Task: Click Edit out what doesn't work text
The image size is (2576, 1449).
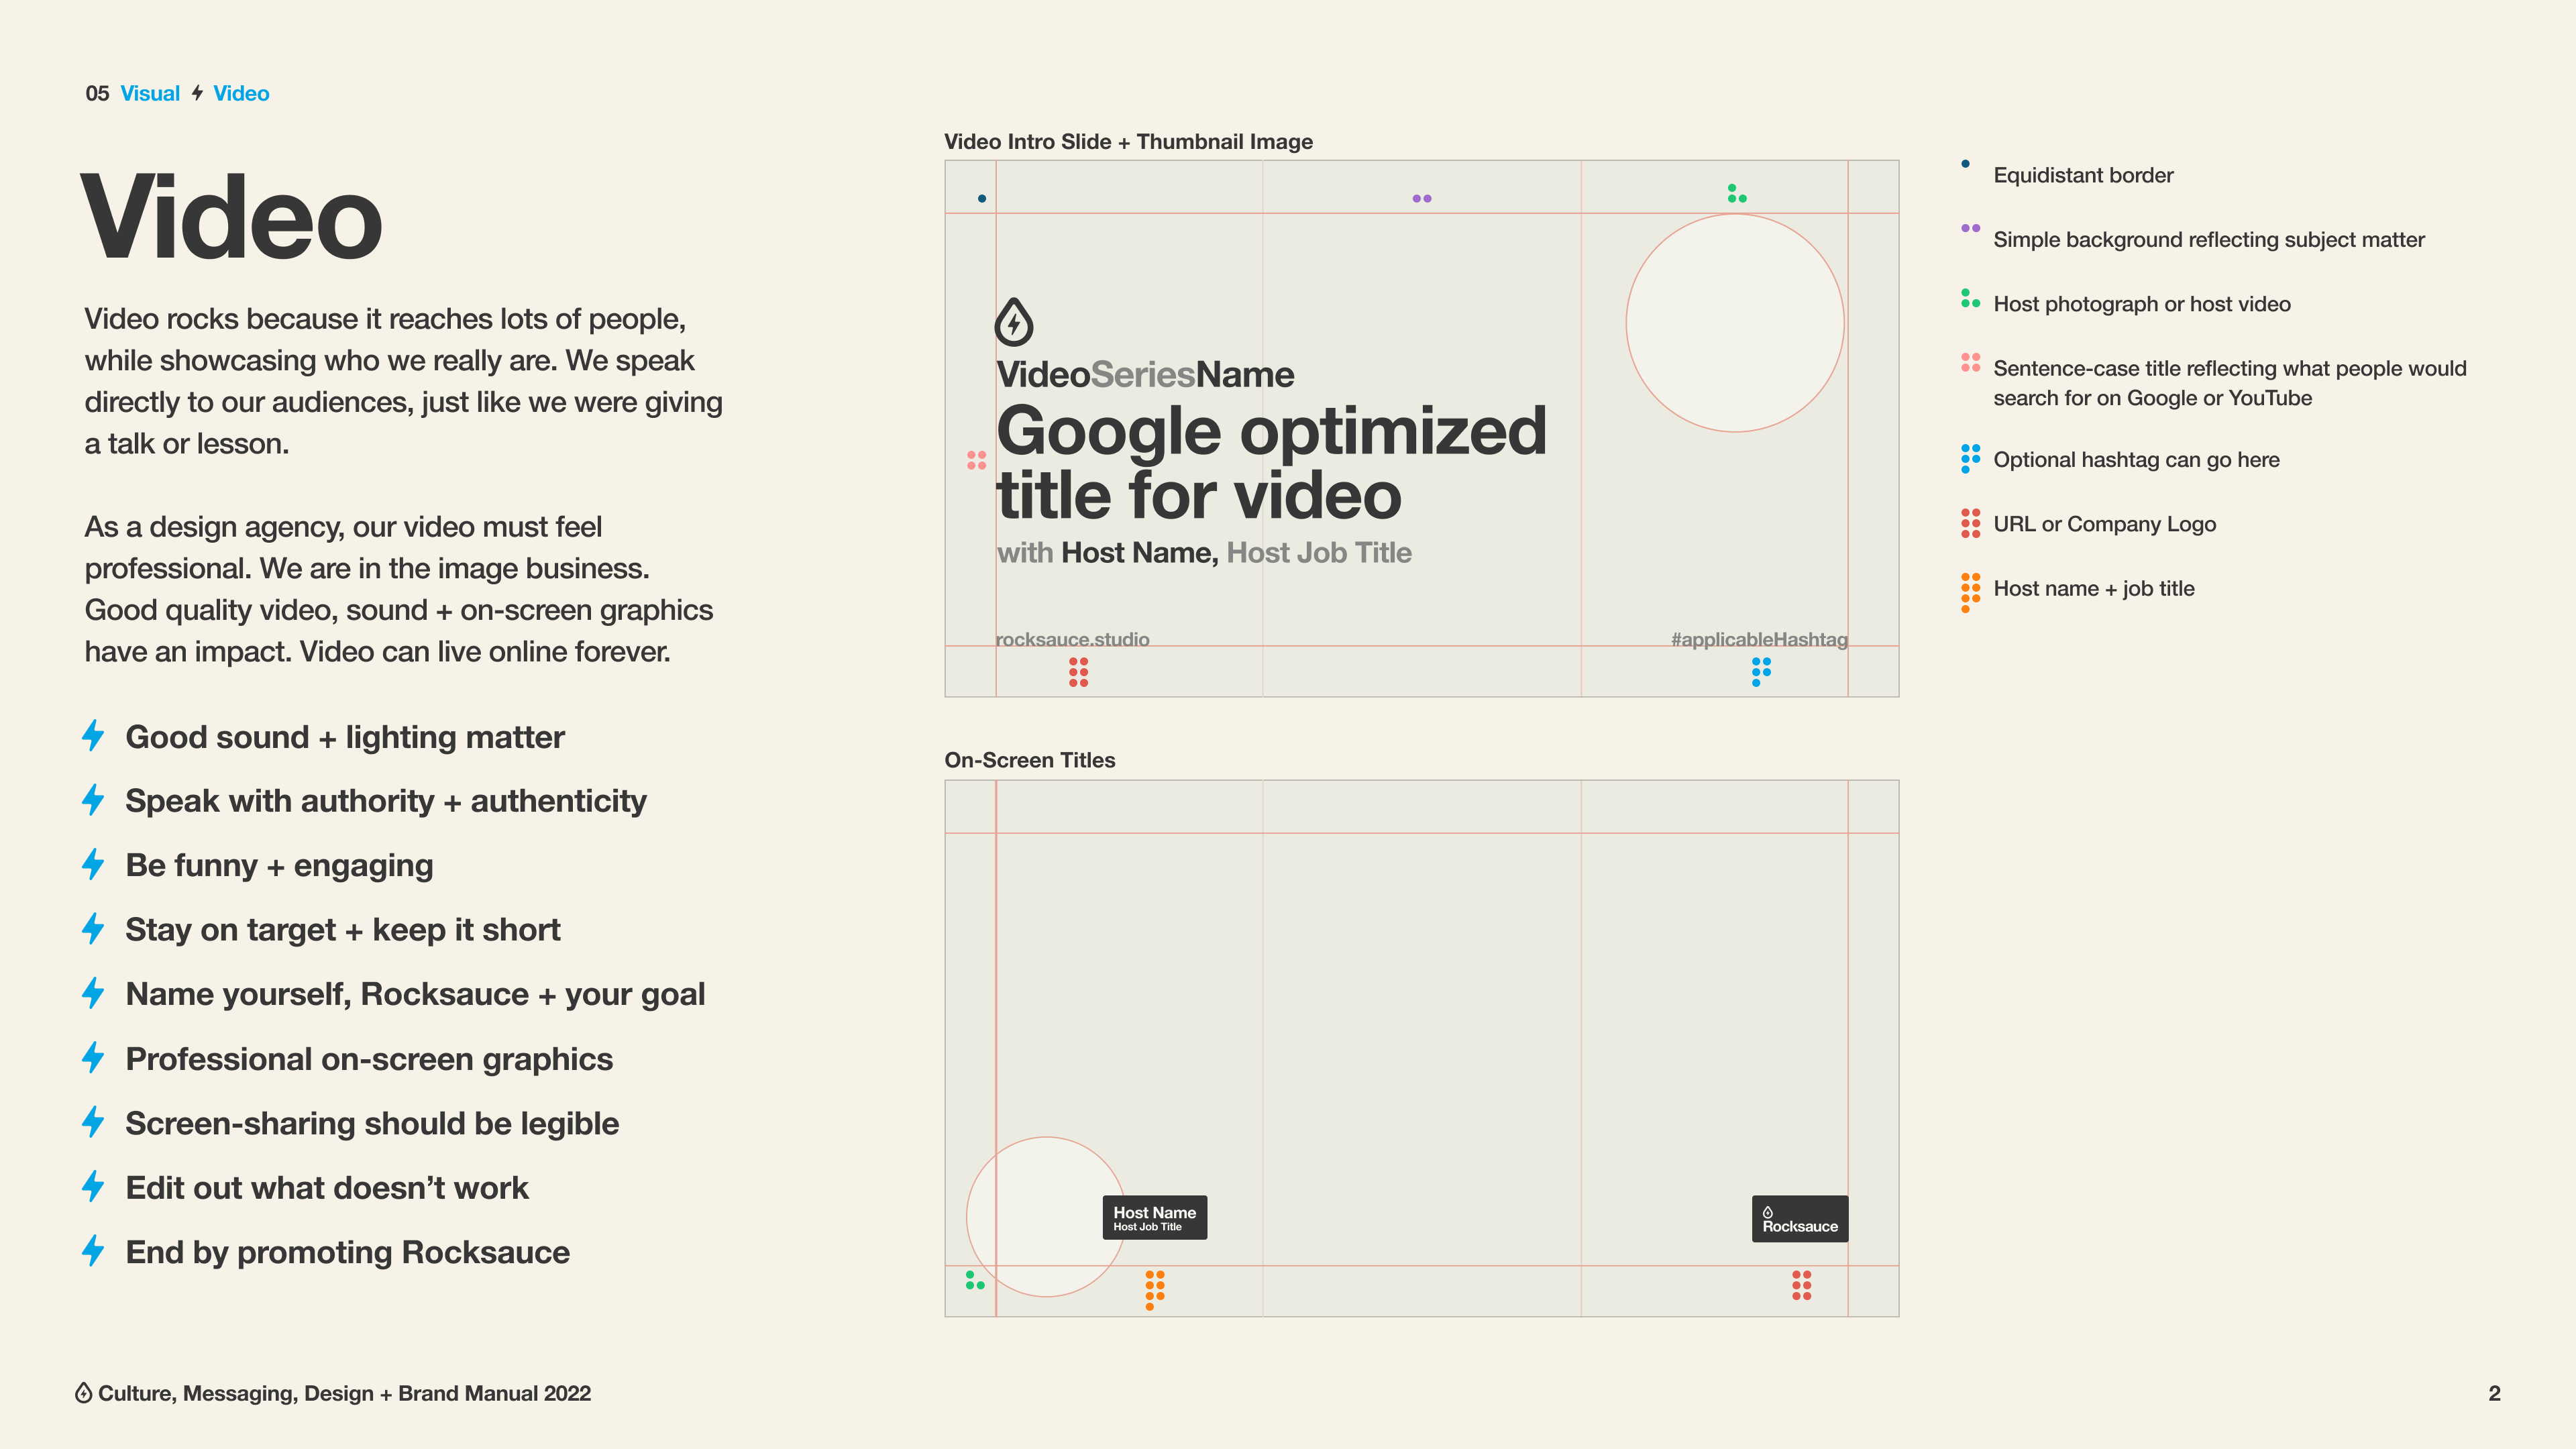Action: [327, 1188]
